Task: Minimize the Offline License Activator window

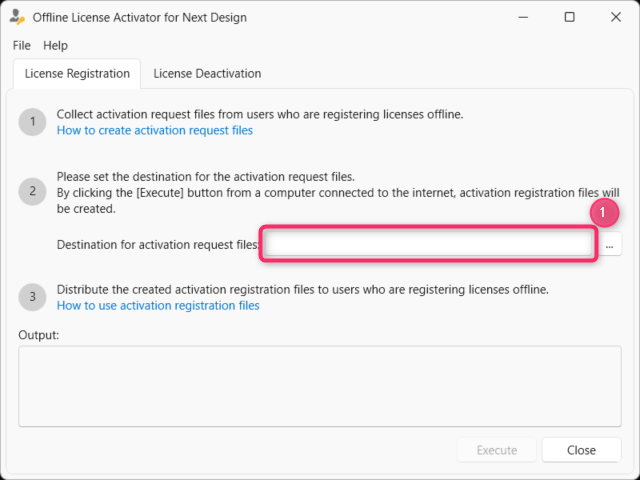Action: pos(523,17)
